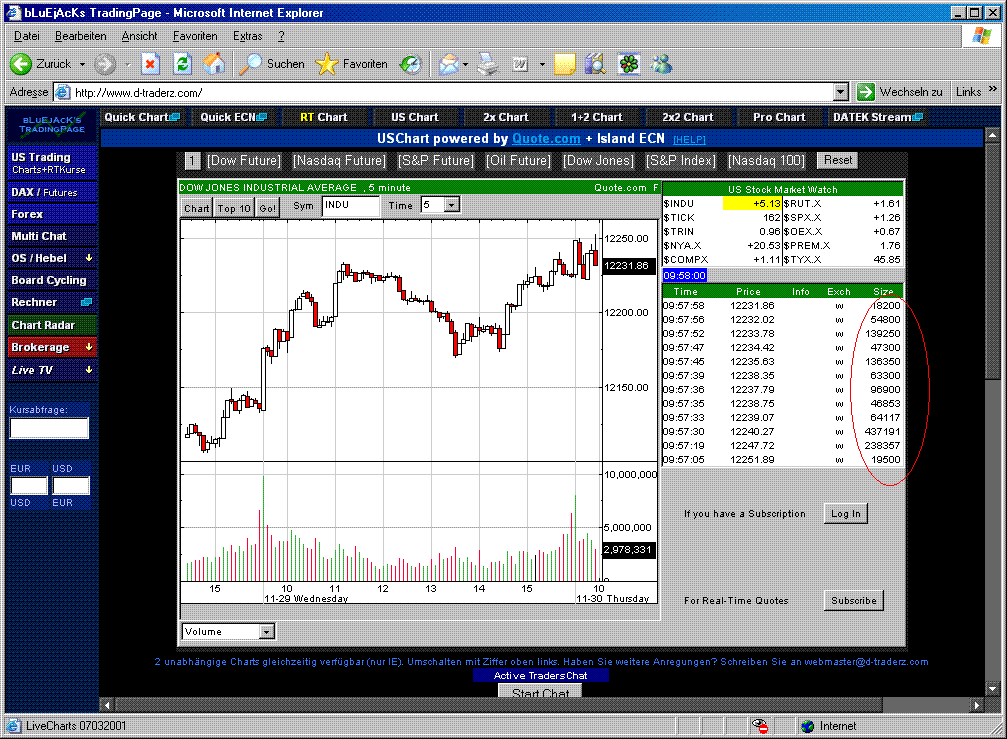Click the forward arrow icon

pos(105,64)
